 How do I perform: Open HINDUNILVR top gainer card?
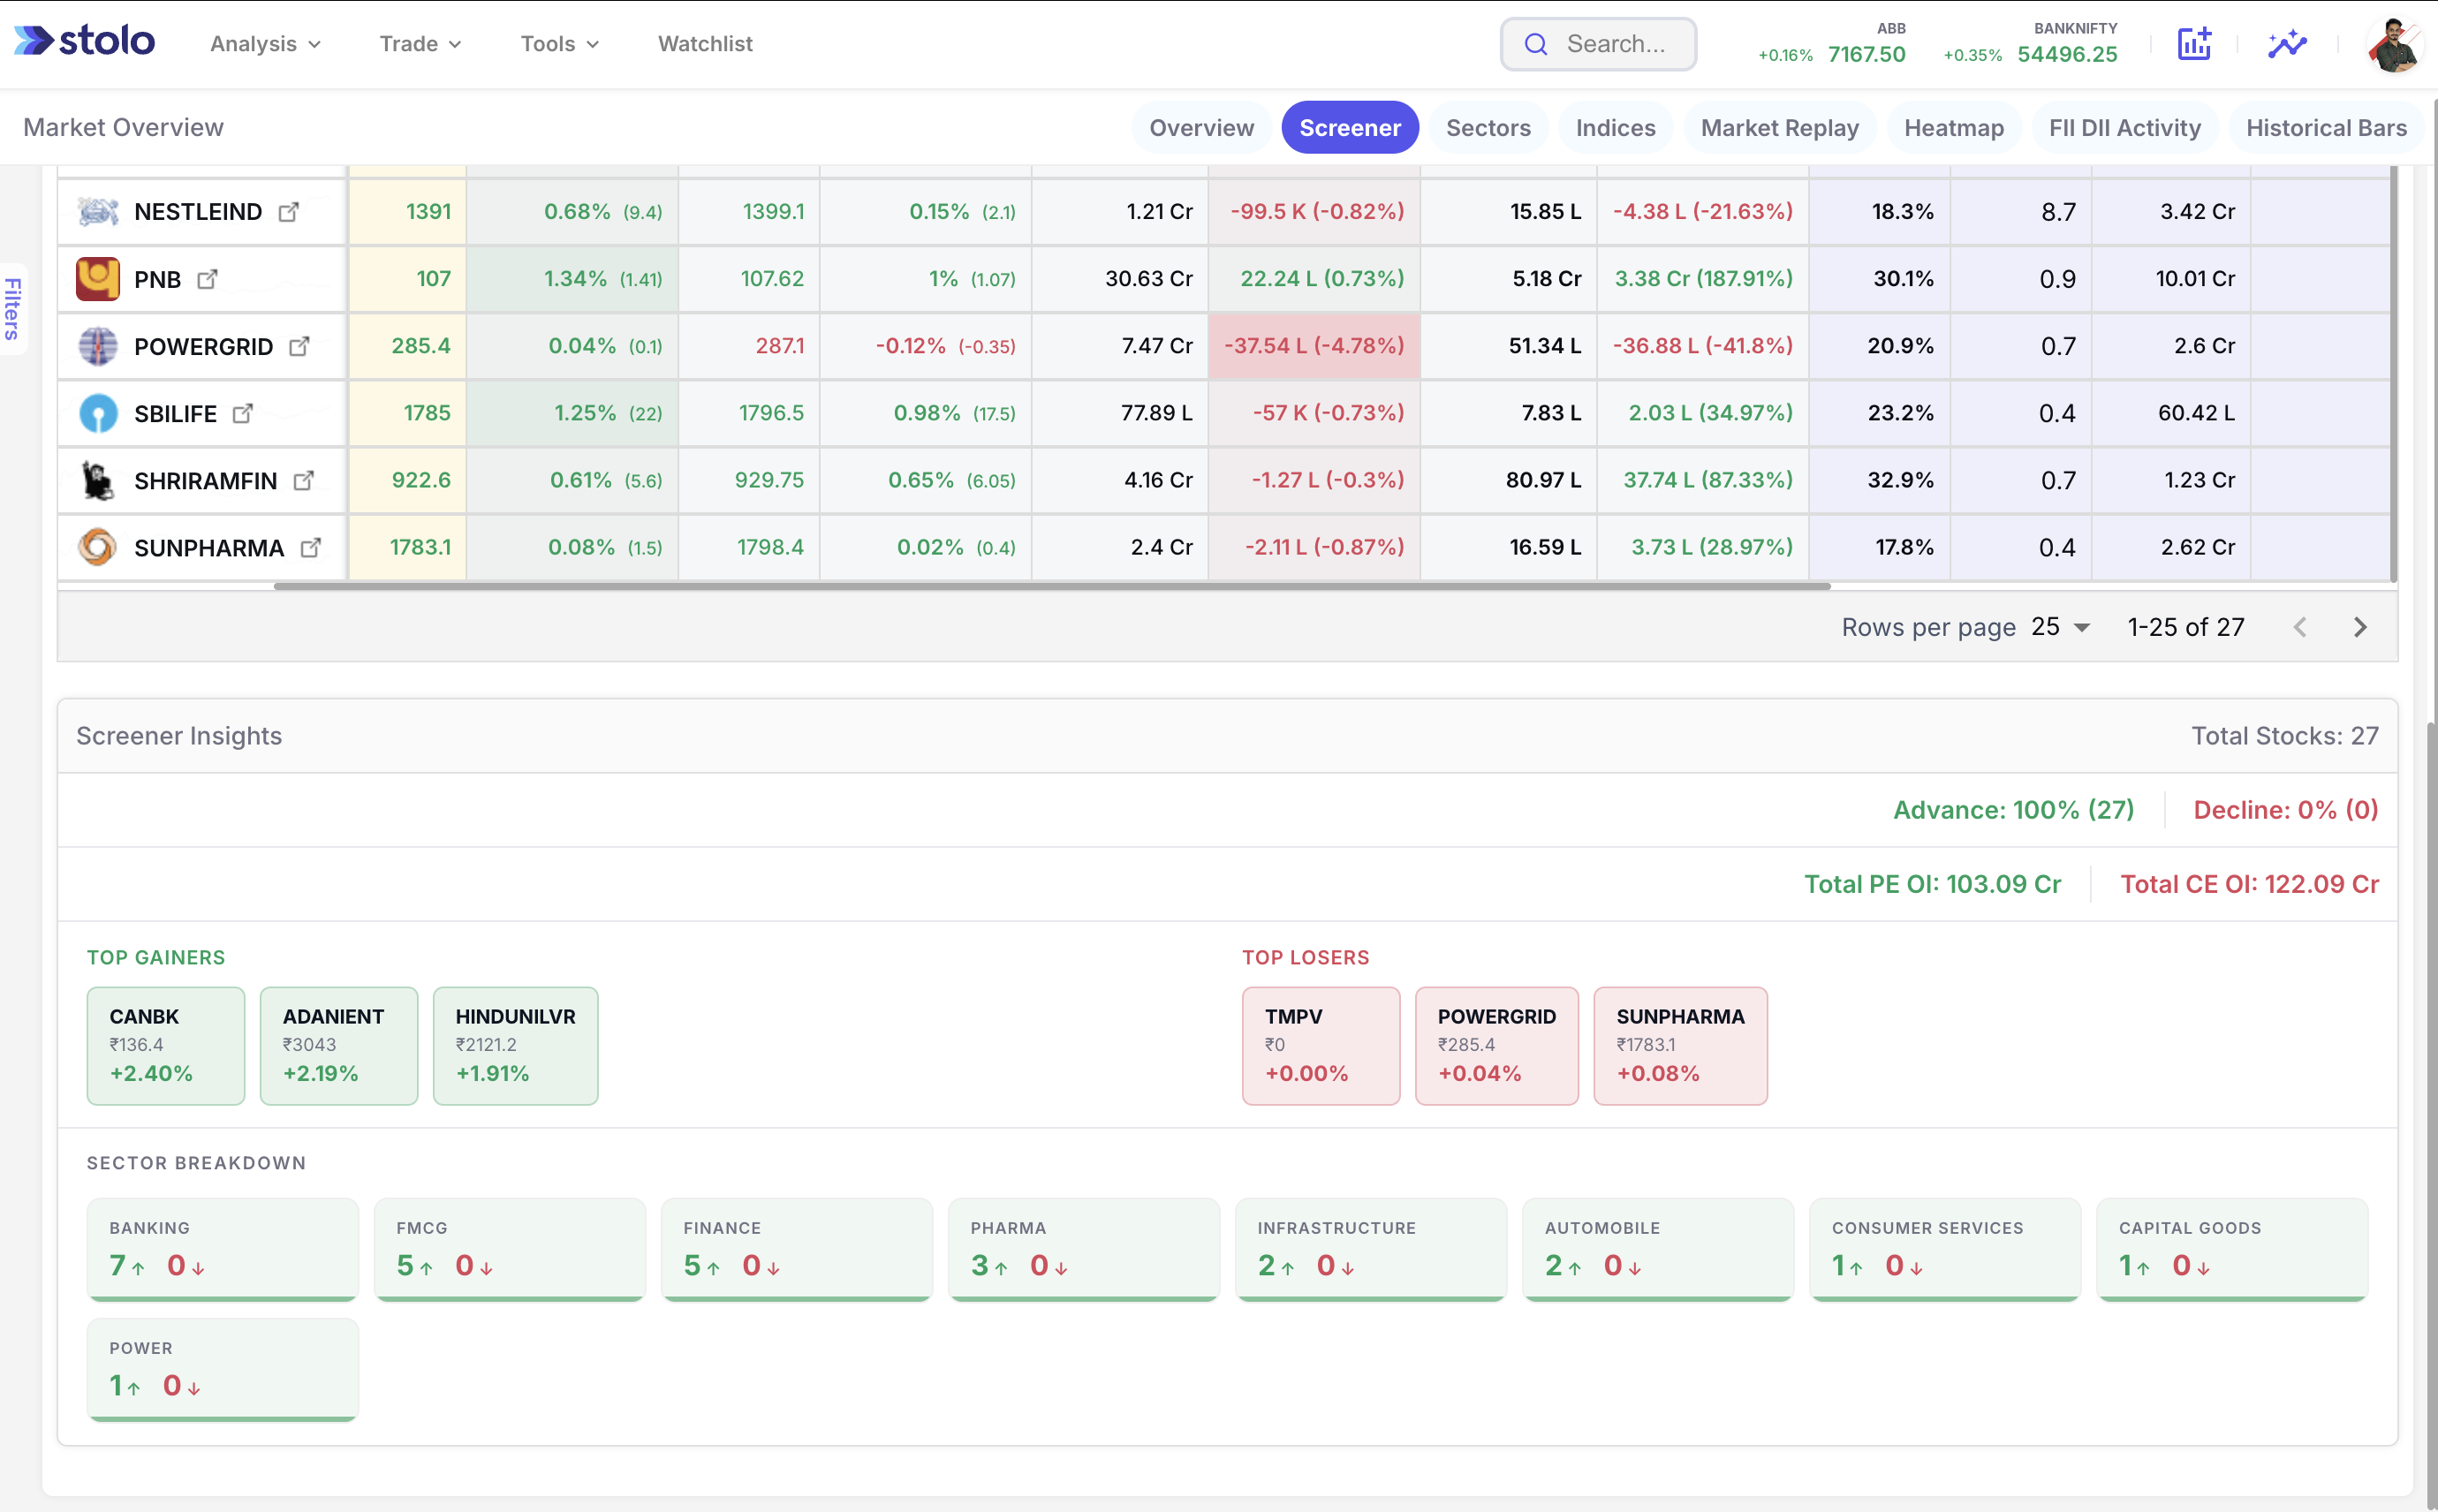[516, 1046]
